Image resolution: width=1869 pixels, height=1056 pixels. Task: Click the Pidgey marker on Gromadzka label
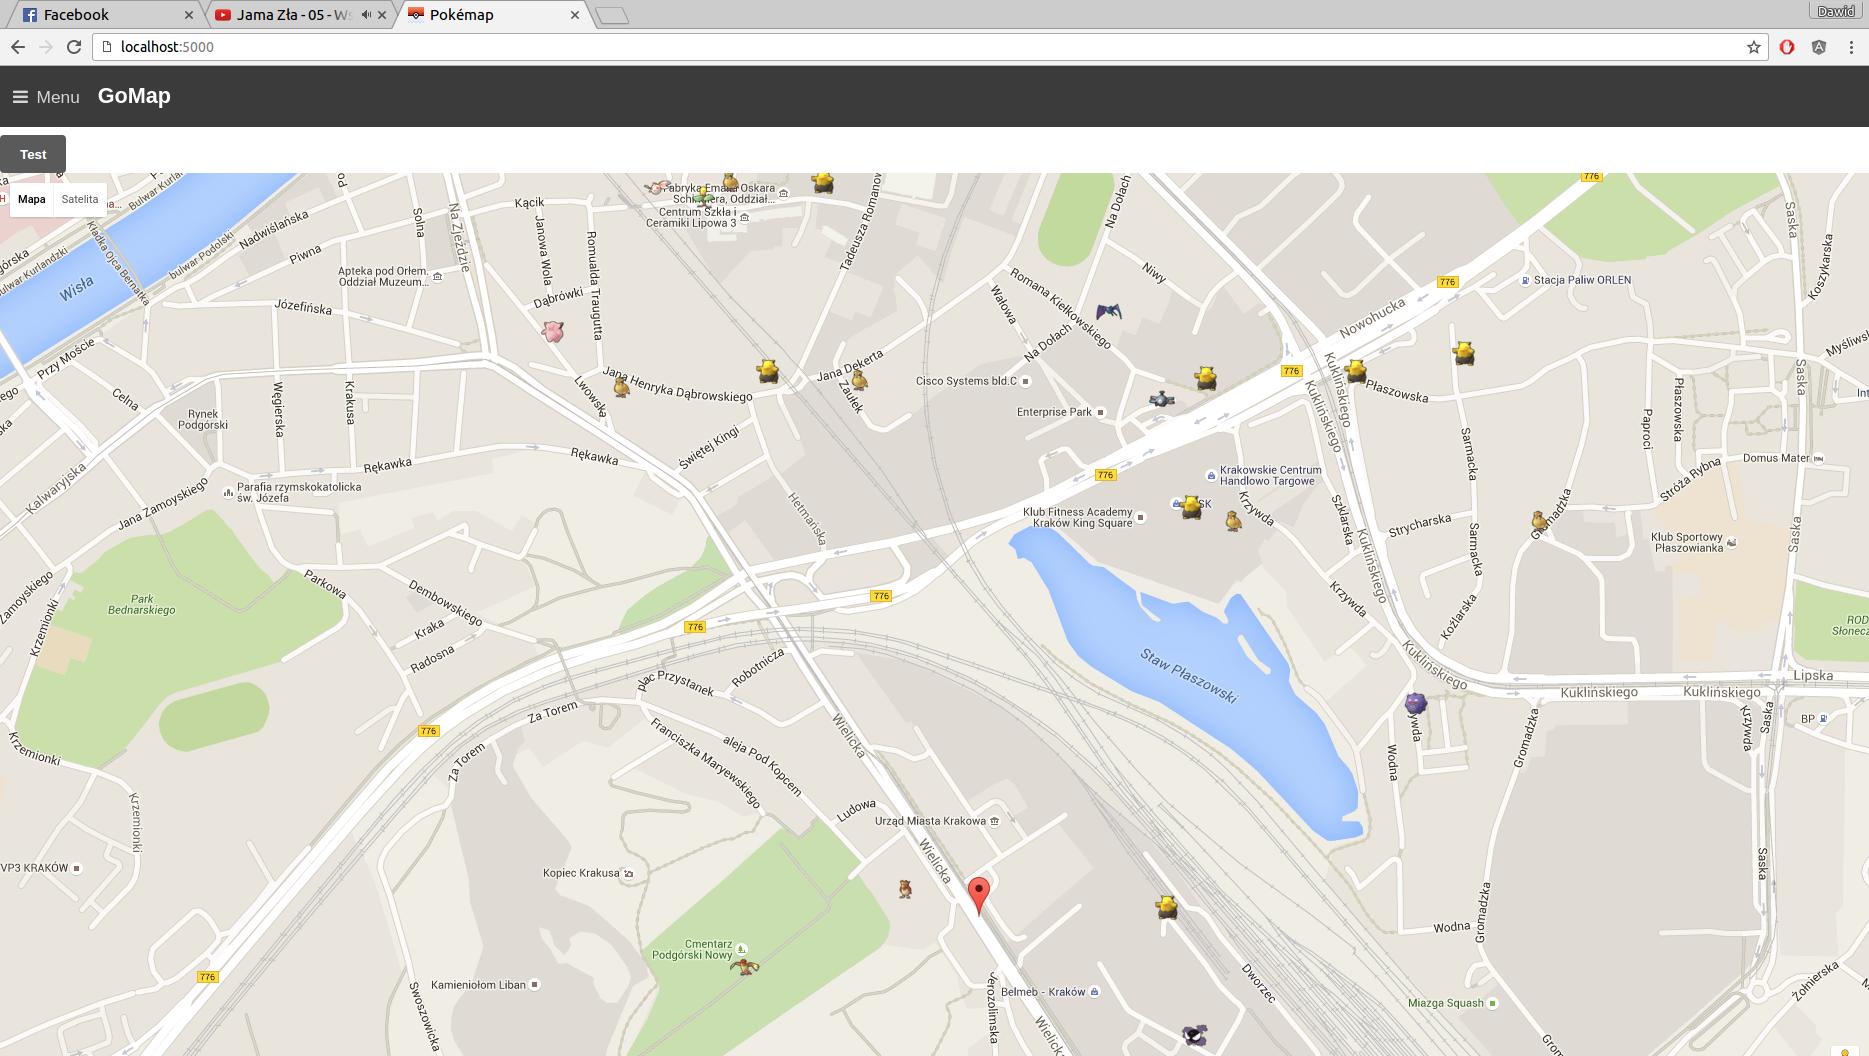[1538, 520]
